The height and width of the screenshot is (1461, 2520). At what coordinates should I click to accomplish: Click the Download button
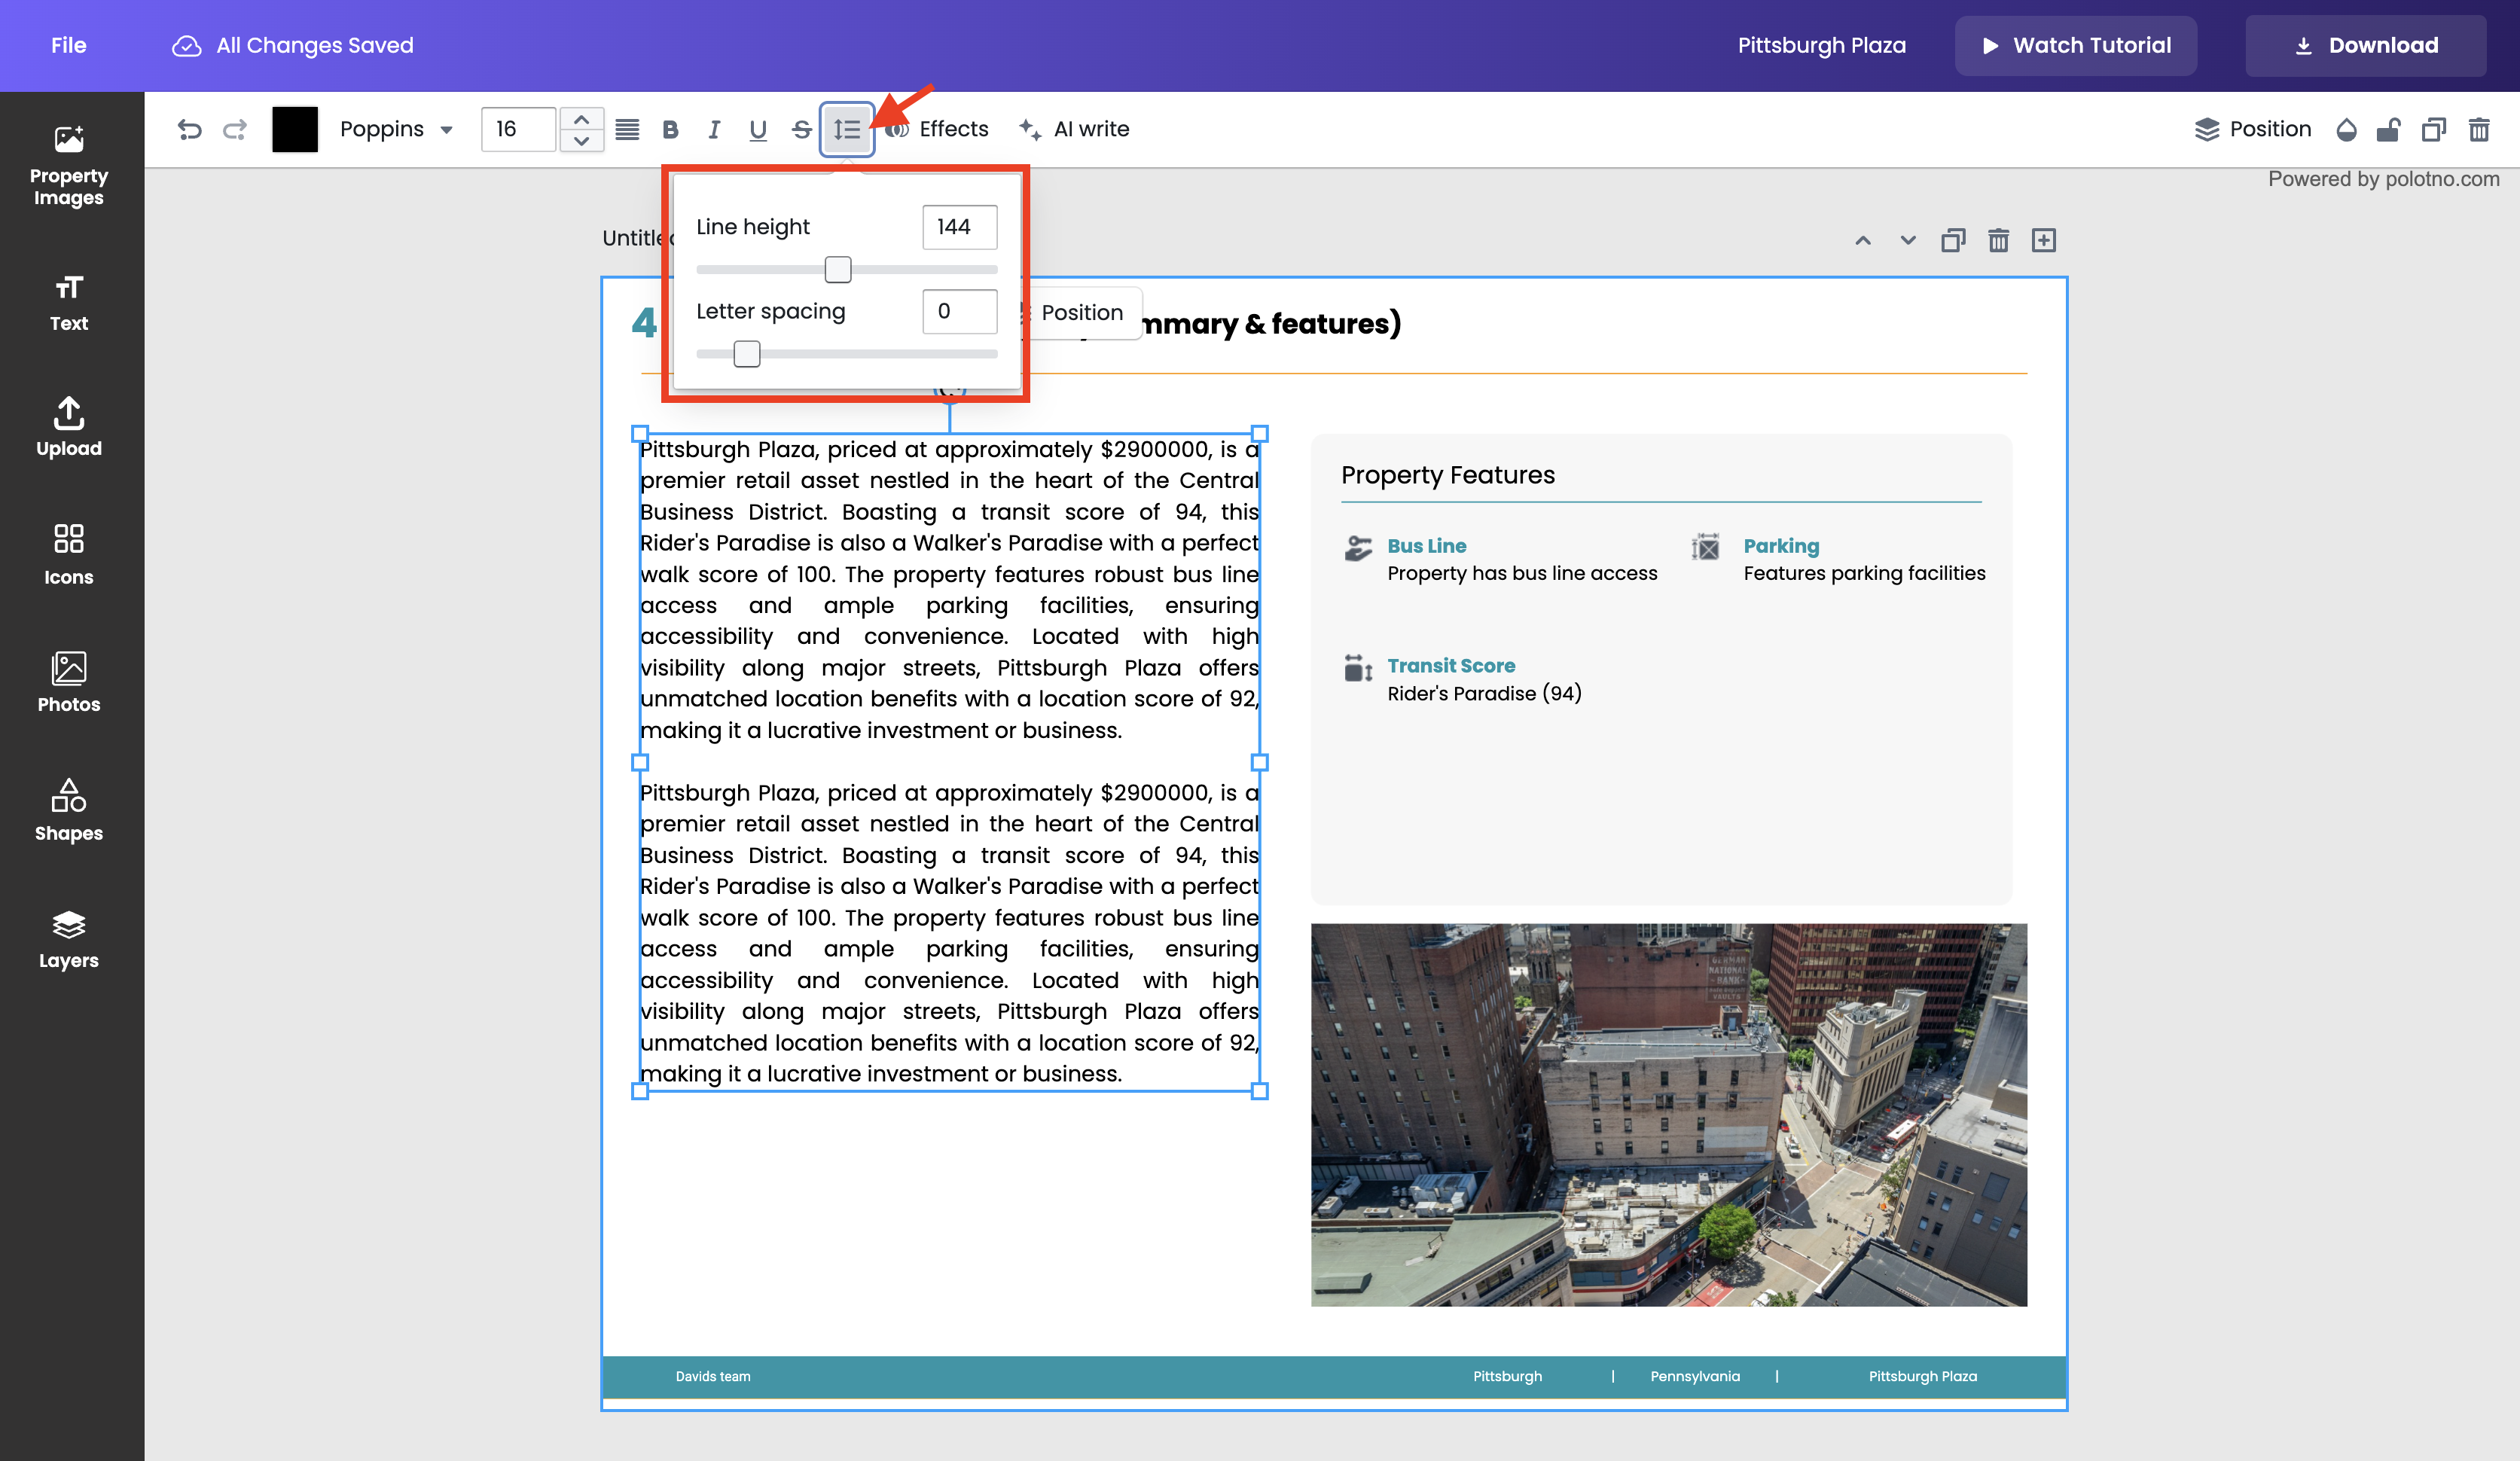(x=2366, y=45)
